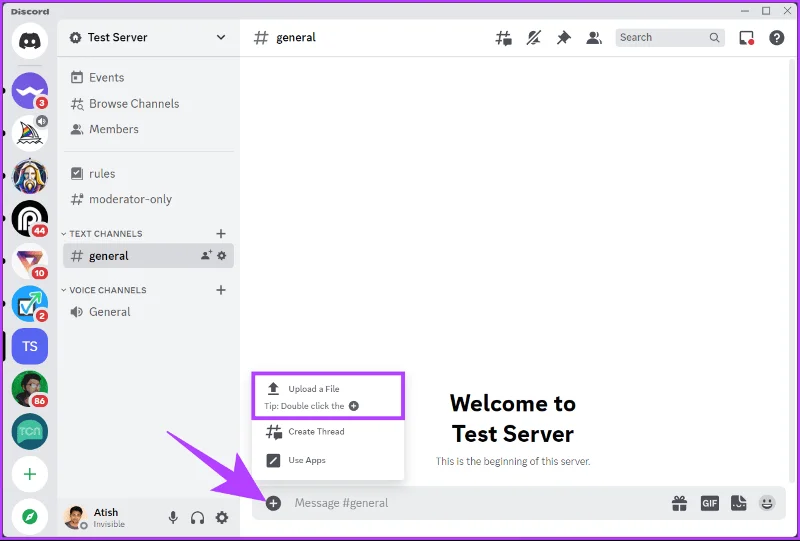Open notification settings bell icon
This screenshot has width=800, height=541.
534,38
